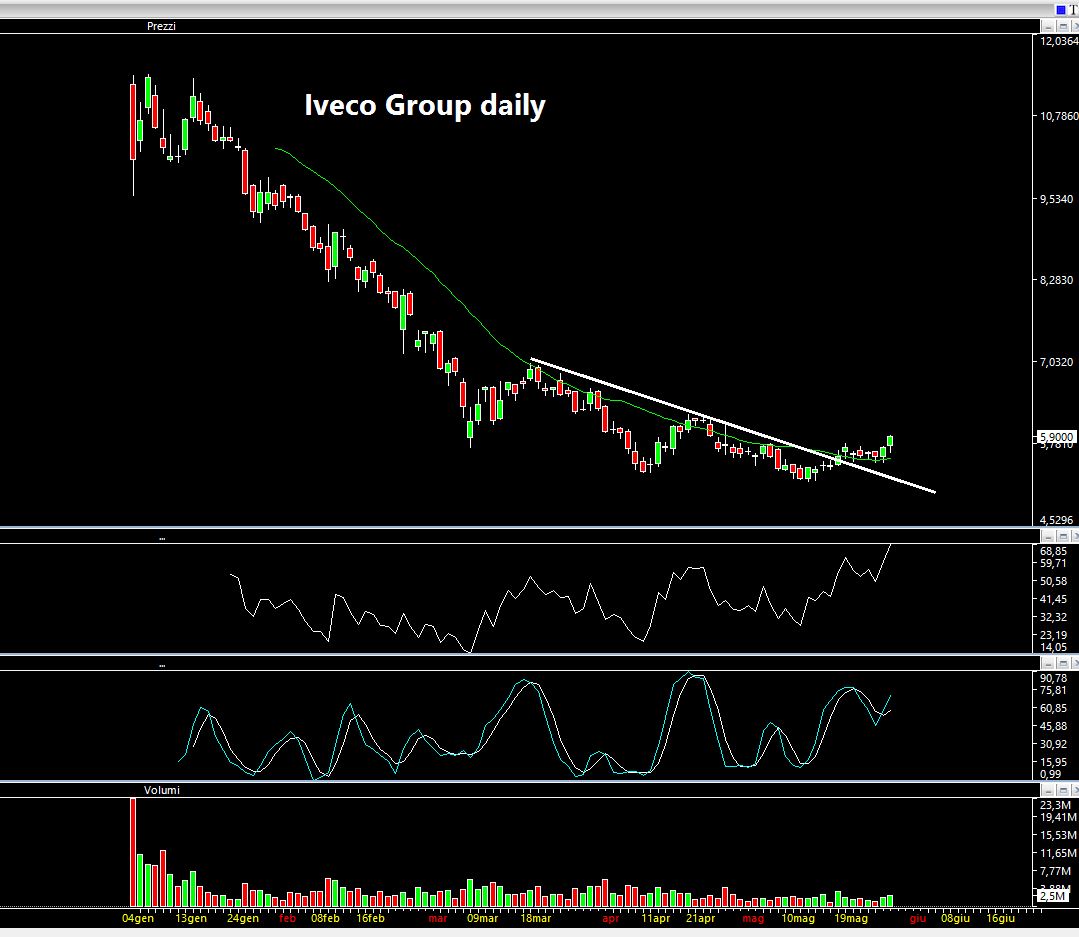Click the 4,5296 price axis value
The height and width of the screenshot is (937, 1079).
click(x=1056, y=520)
